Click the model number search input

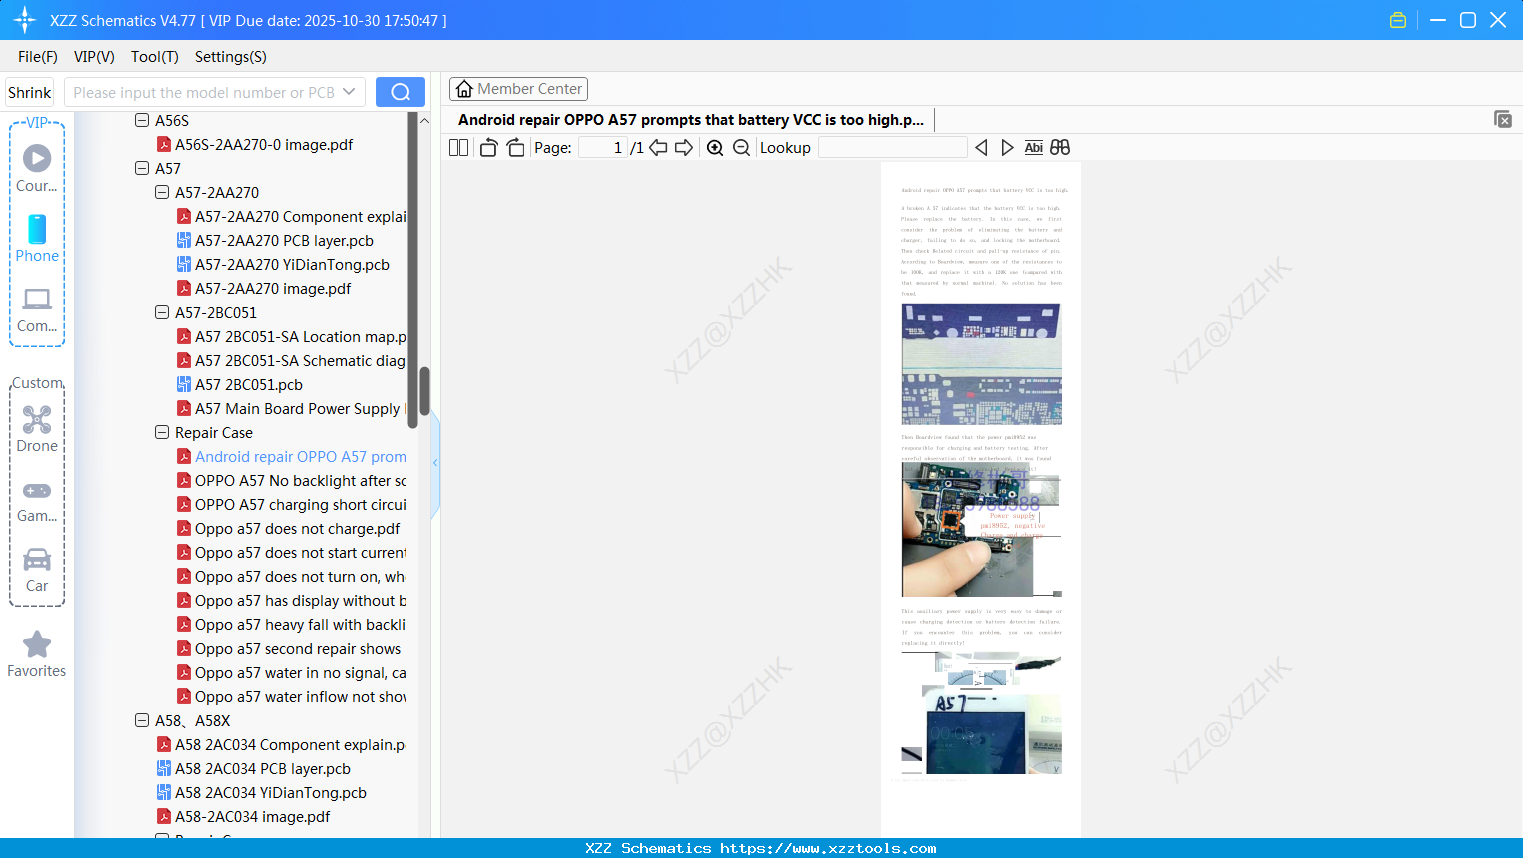click(204, 92)
